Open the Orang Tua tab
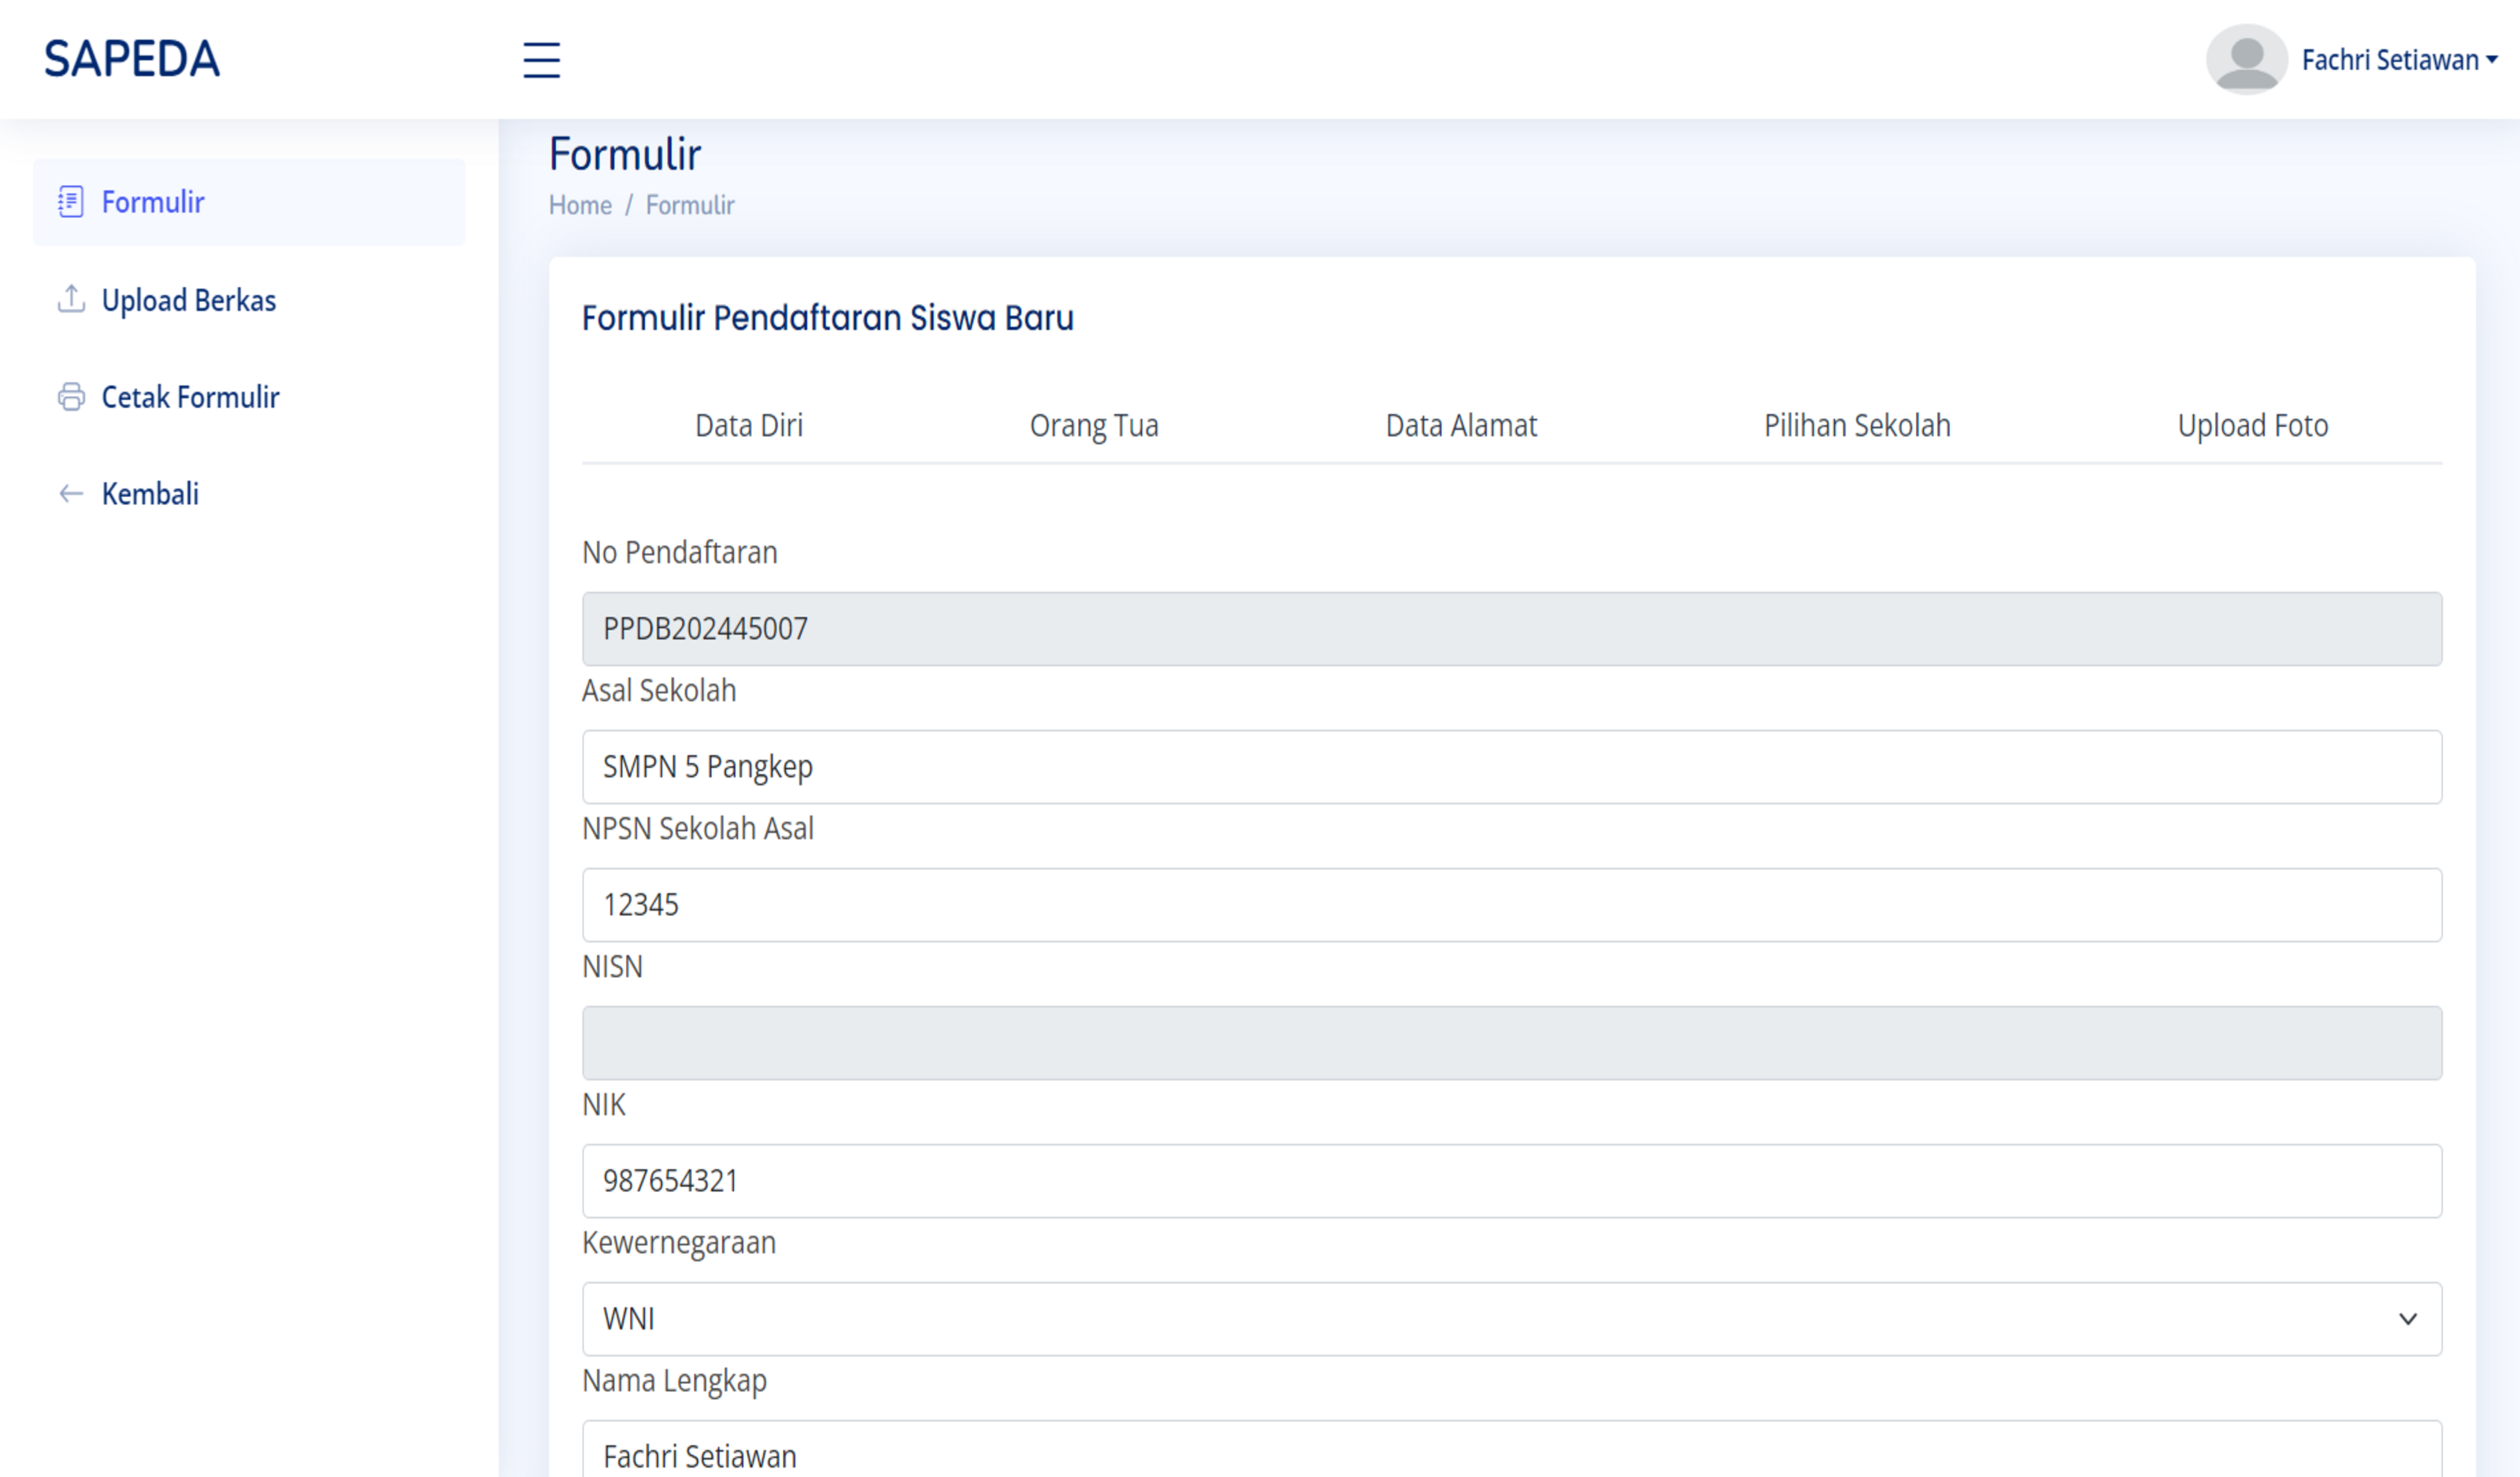This screenshot has width=2520, height=1477. tap(1093, 426)
